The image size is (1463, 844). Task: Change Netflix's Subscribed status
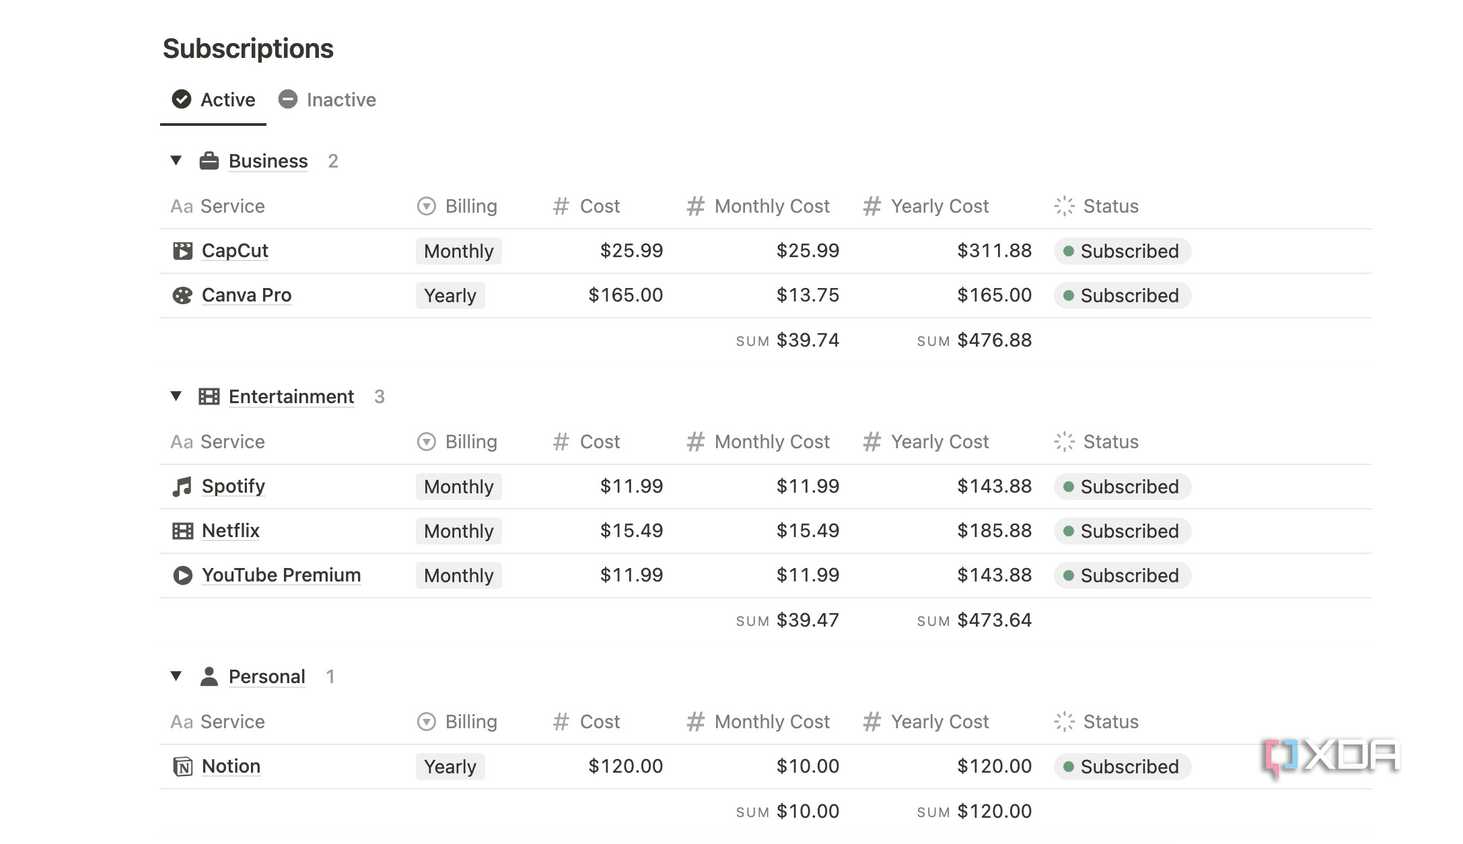click(1121, 531)
